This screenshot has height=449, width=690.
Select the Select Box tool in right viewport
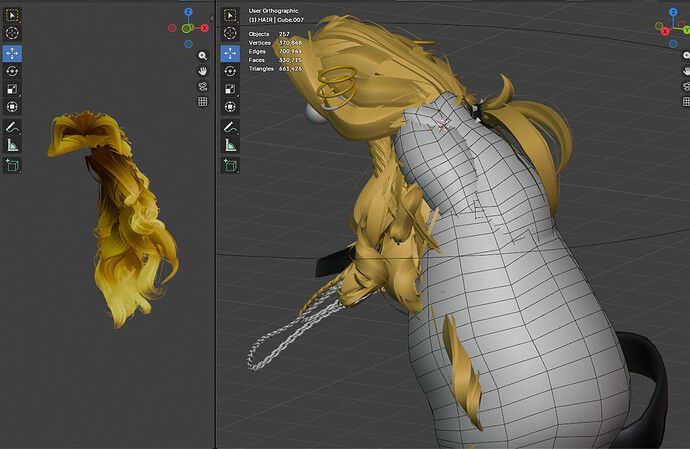(230, 15)
